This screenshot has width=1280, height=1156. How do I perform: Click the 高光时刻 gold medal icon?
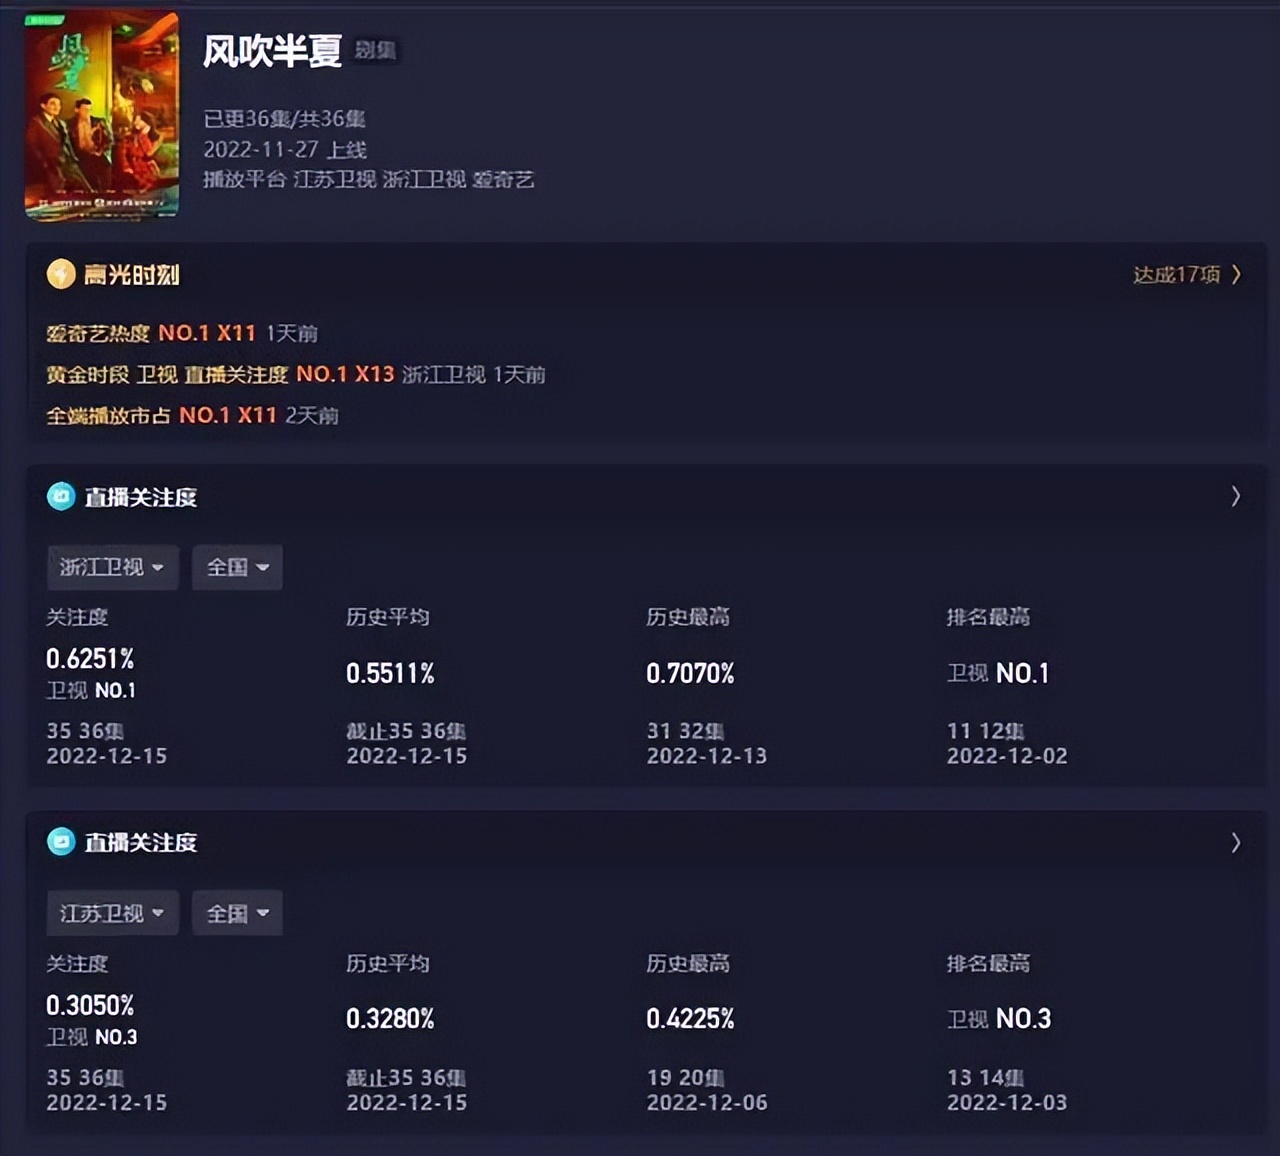tap(60, 274)
